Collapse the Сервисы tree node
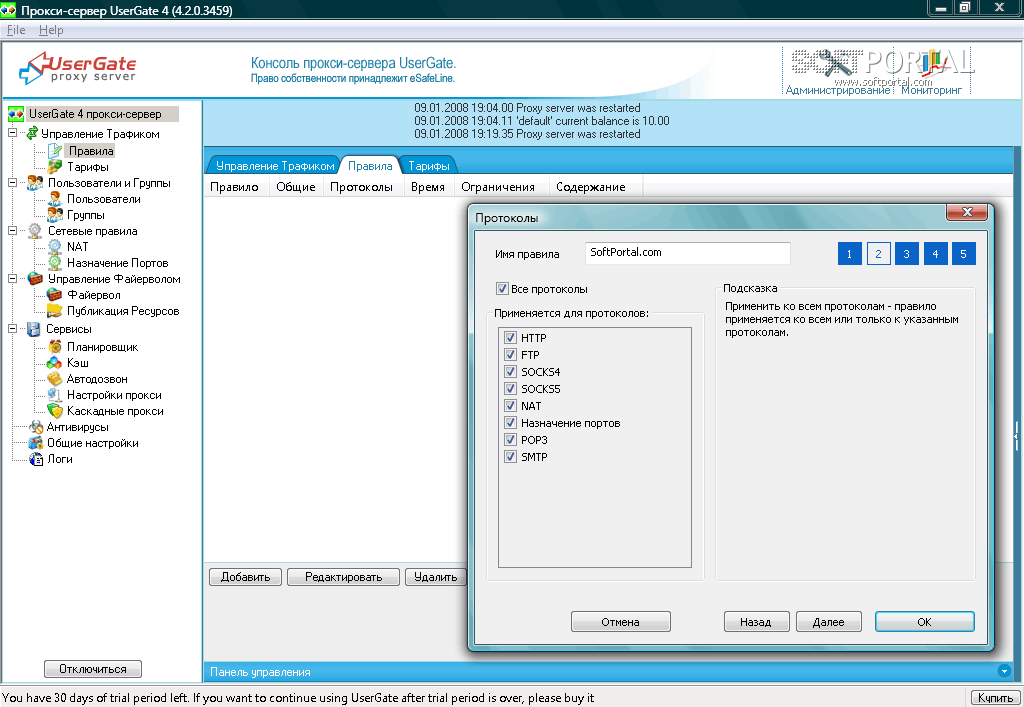Screen dimensions: 1024x707 click(12, 329)
